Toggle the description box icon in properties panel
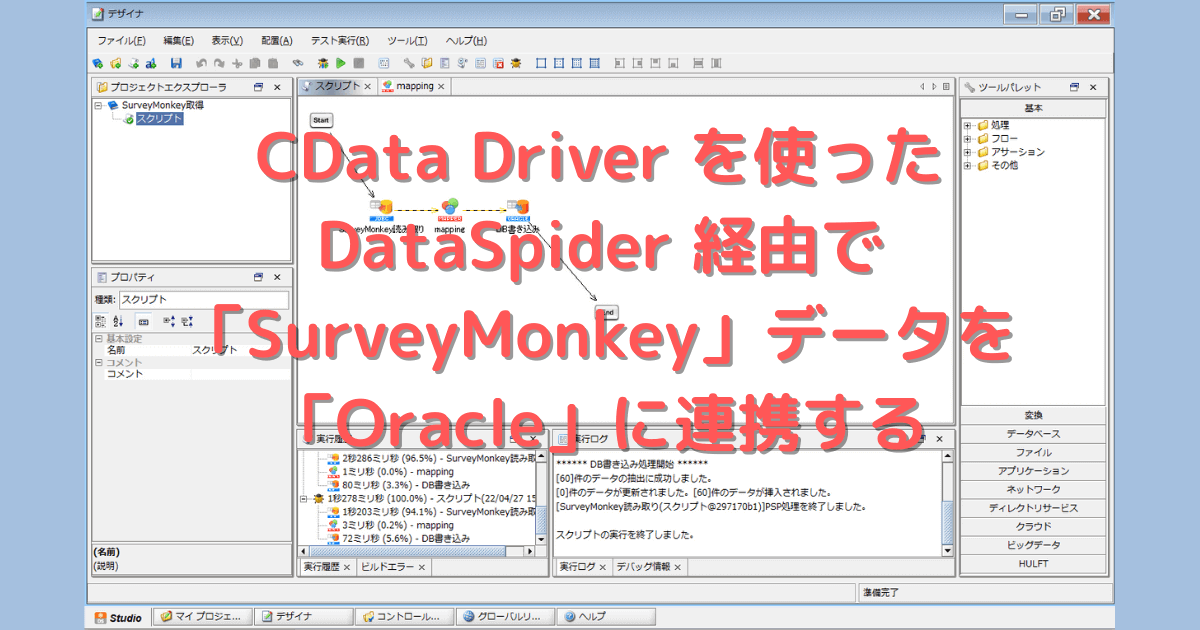The image size is (1200, 630). click(145, 321)
